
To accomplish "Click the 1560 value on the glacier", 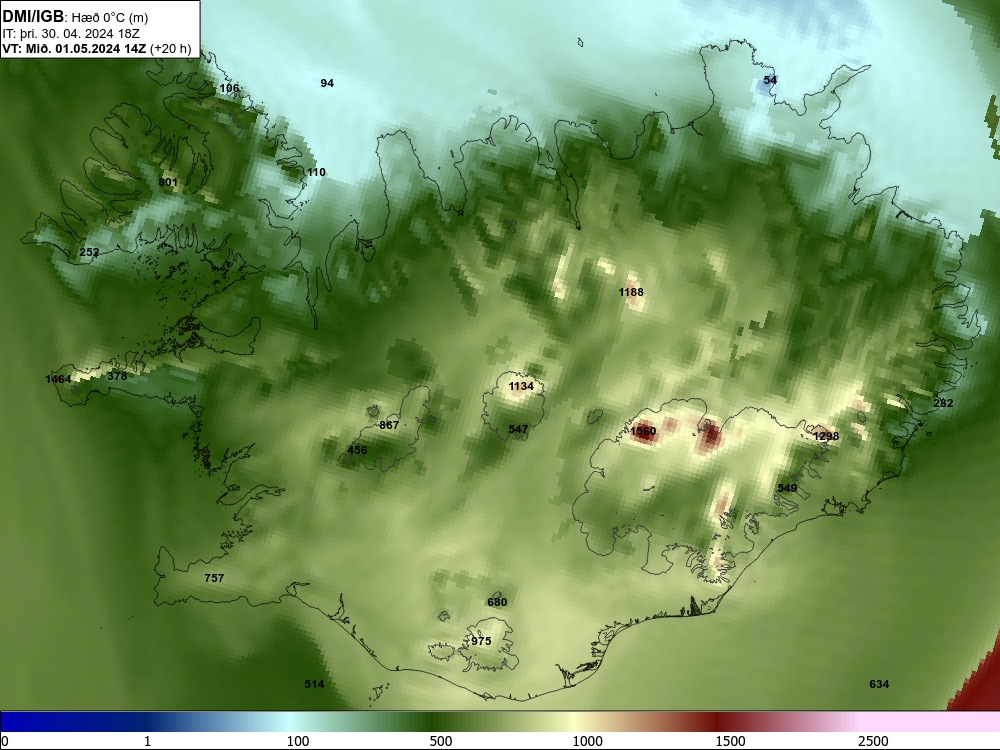I will 643,431.
